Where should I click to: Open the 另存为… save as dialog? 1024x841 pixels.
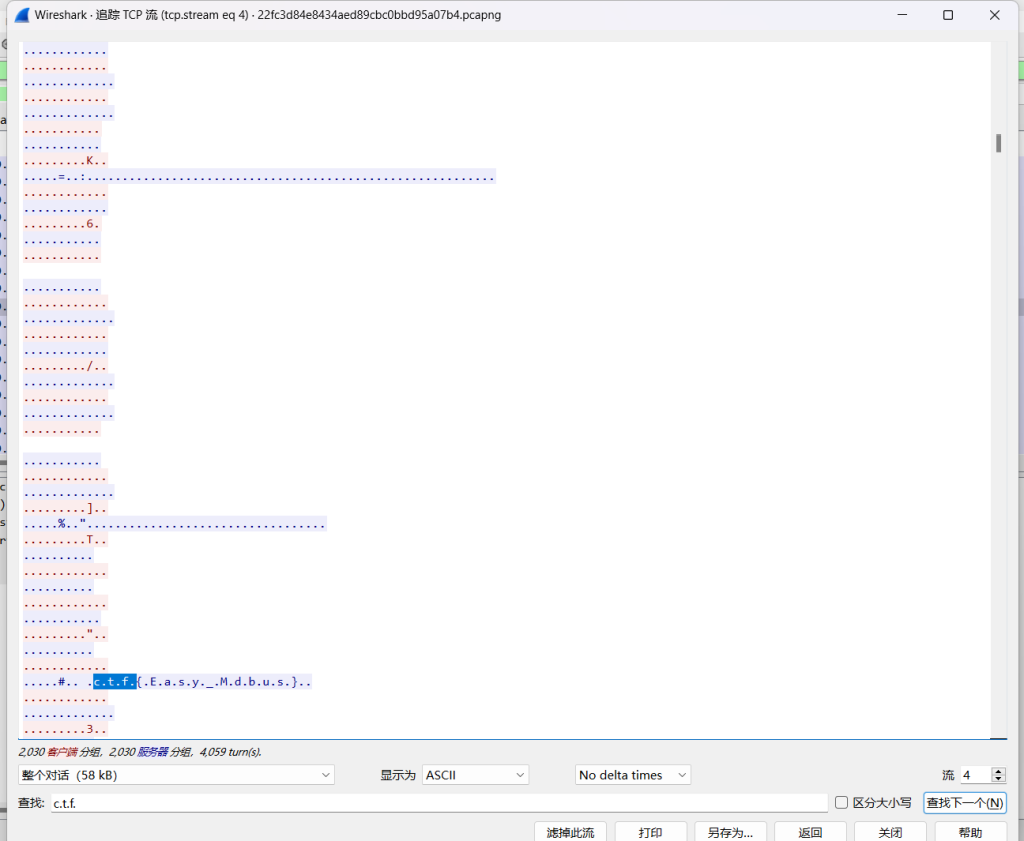click(730, 832)
